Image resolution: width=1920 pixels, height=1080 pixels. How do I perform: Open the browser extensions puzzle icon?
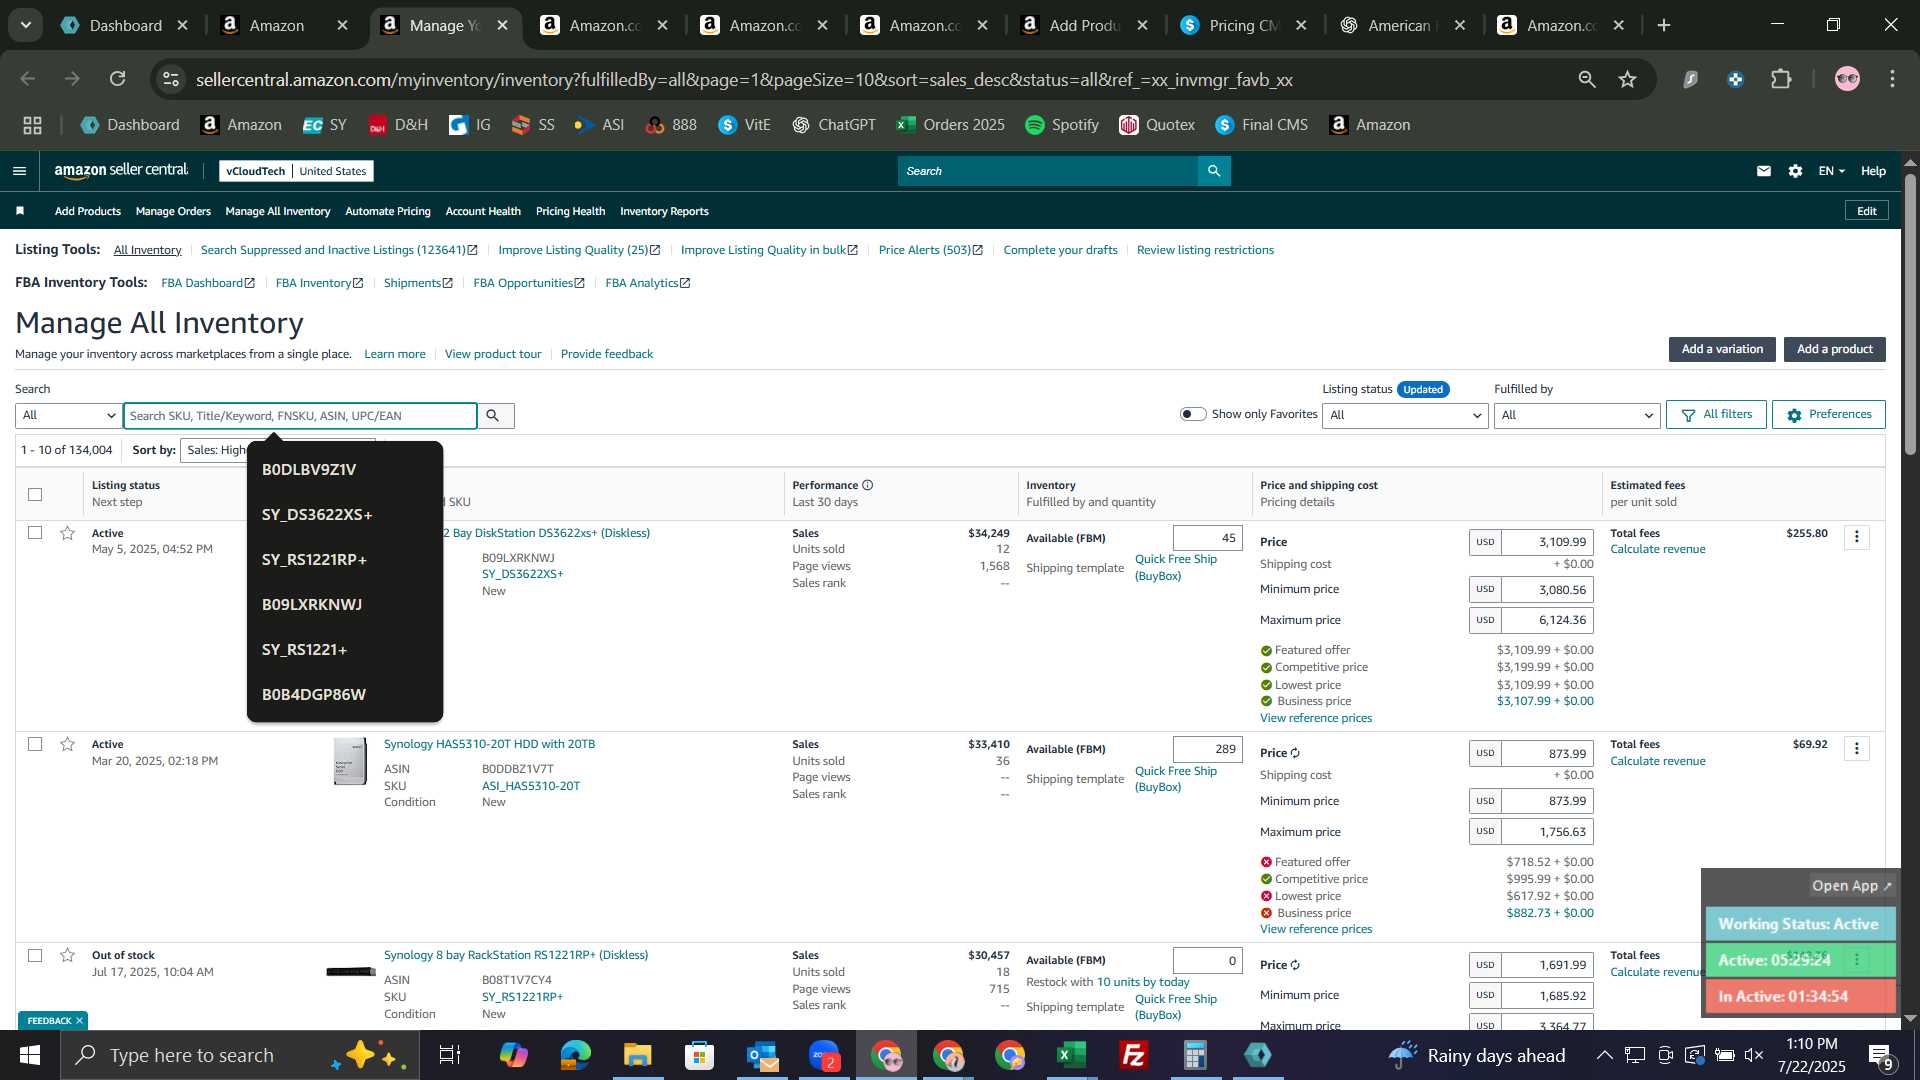tap(1782, 79)
